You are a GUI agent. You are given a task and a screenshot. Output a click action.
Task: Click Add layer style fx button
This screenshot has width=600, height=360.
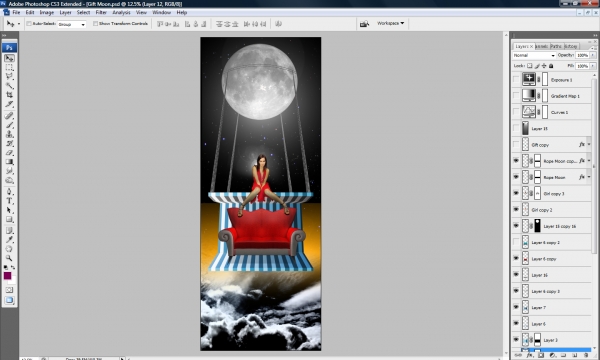click(530, 355)
